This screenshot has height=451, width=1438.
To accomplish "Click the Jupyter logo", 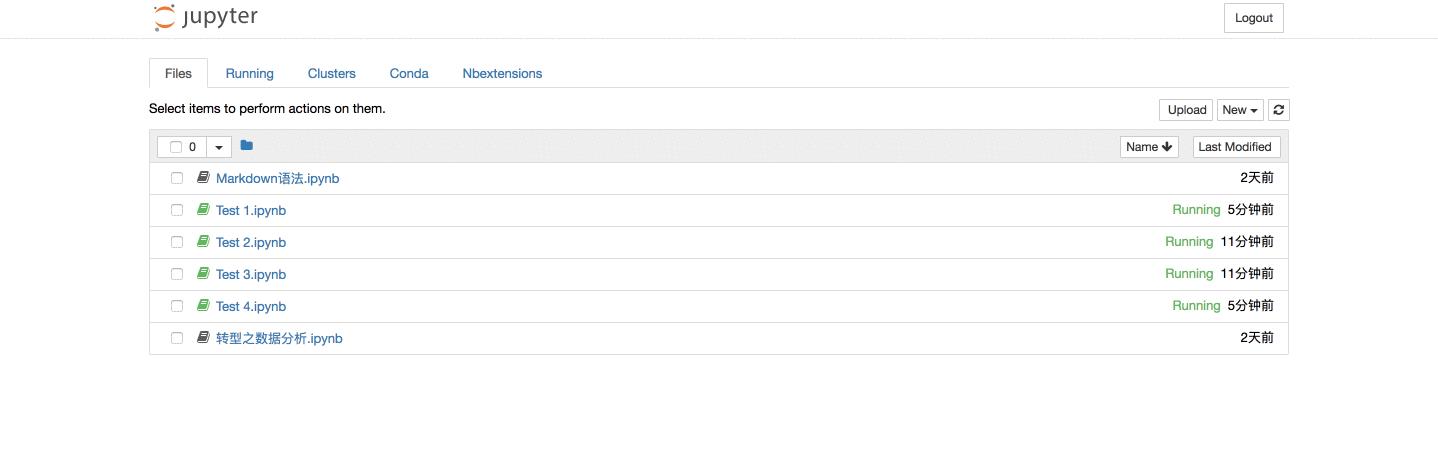I will (x=206, y=18).
